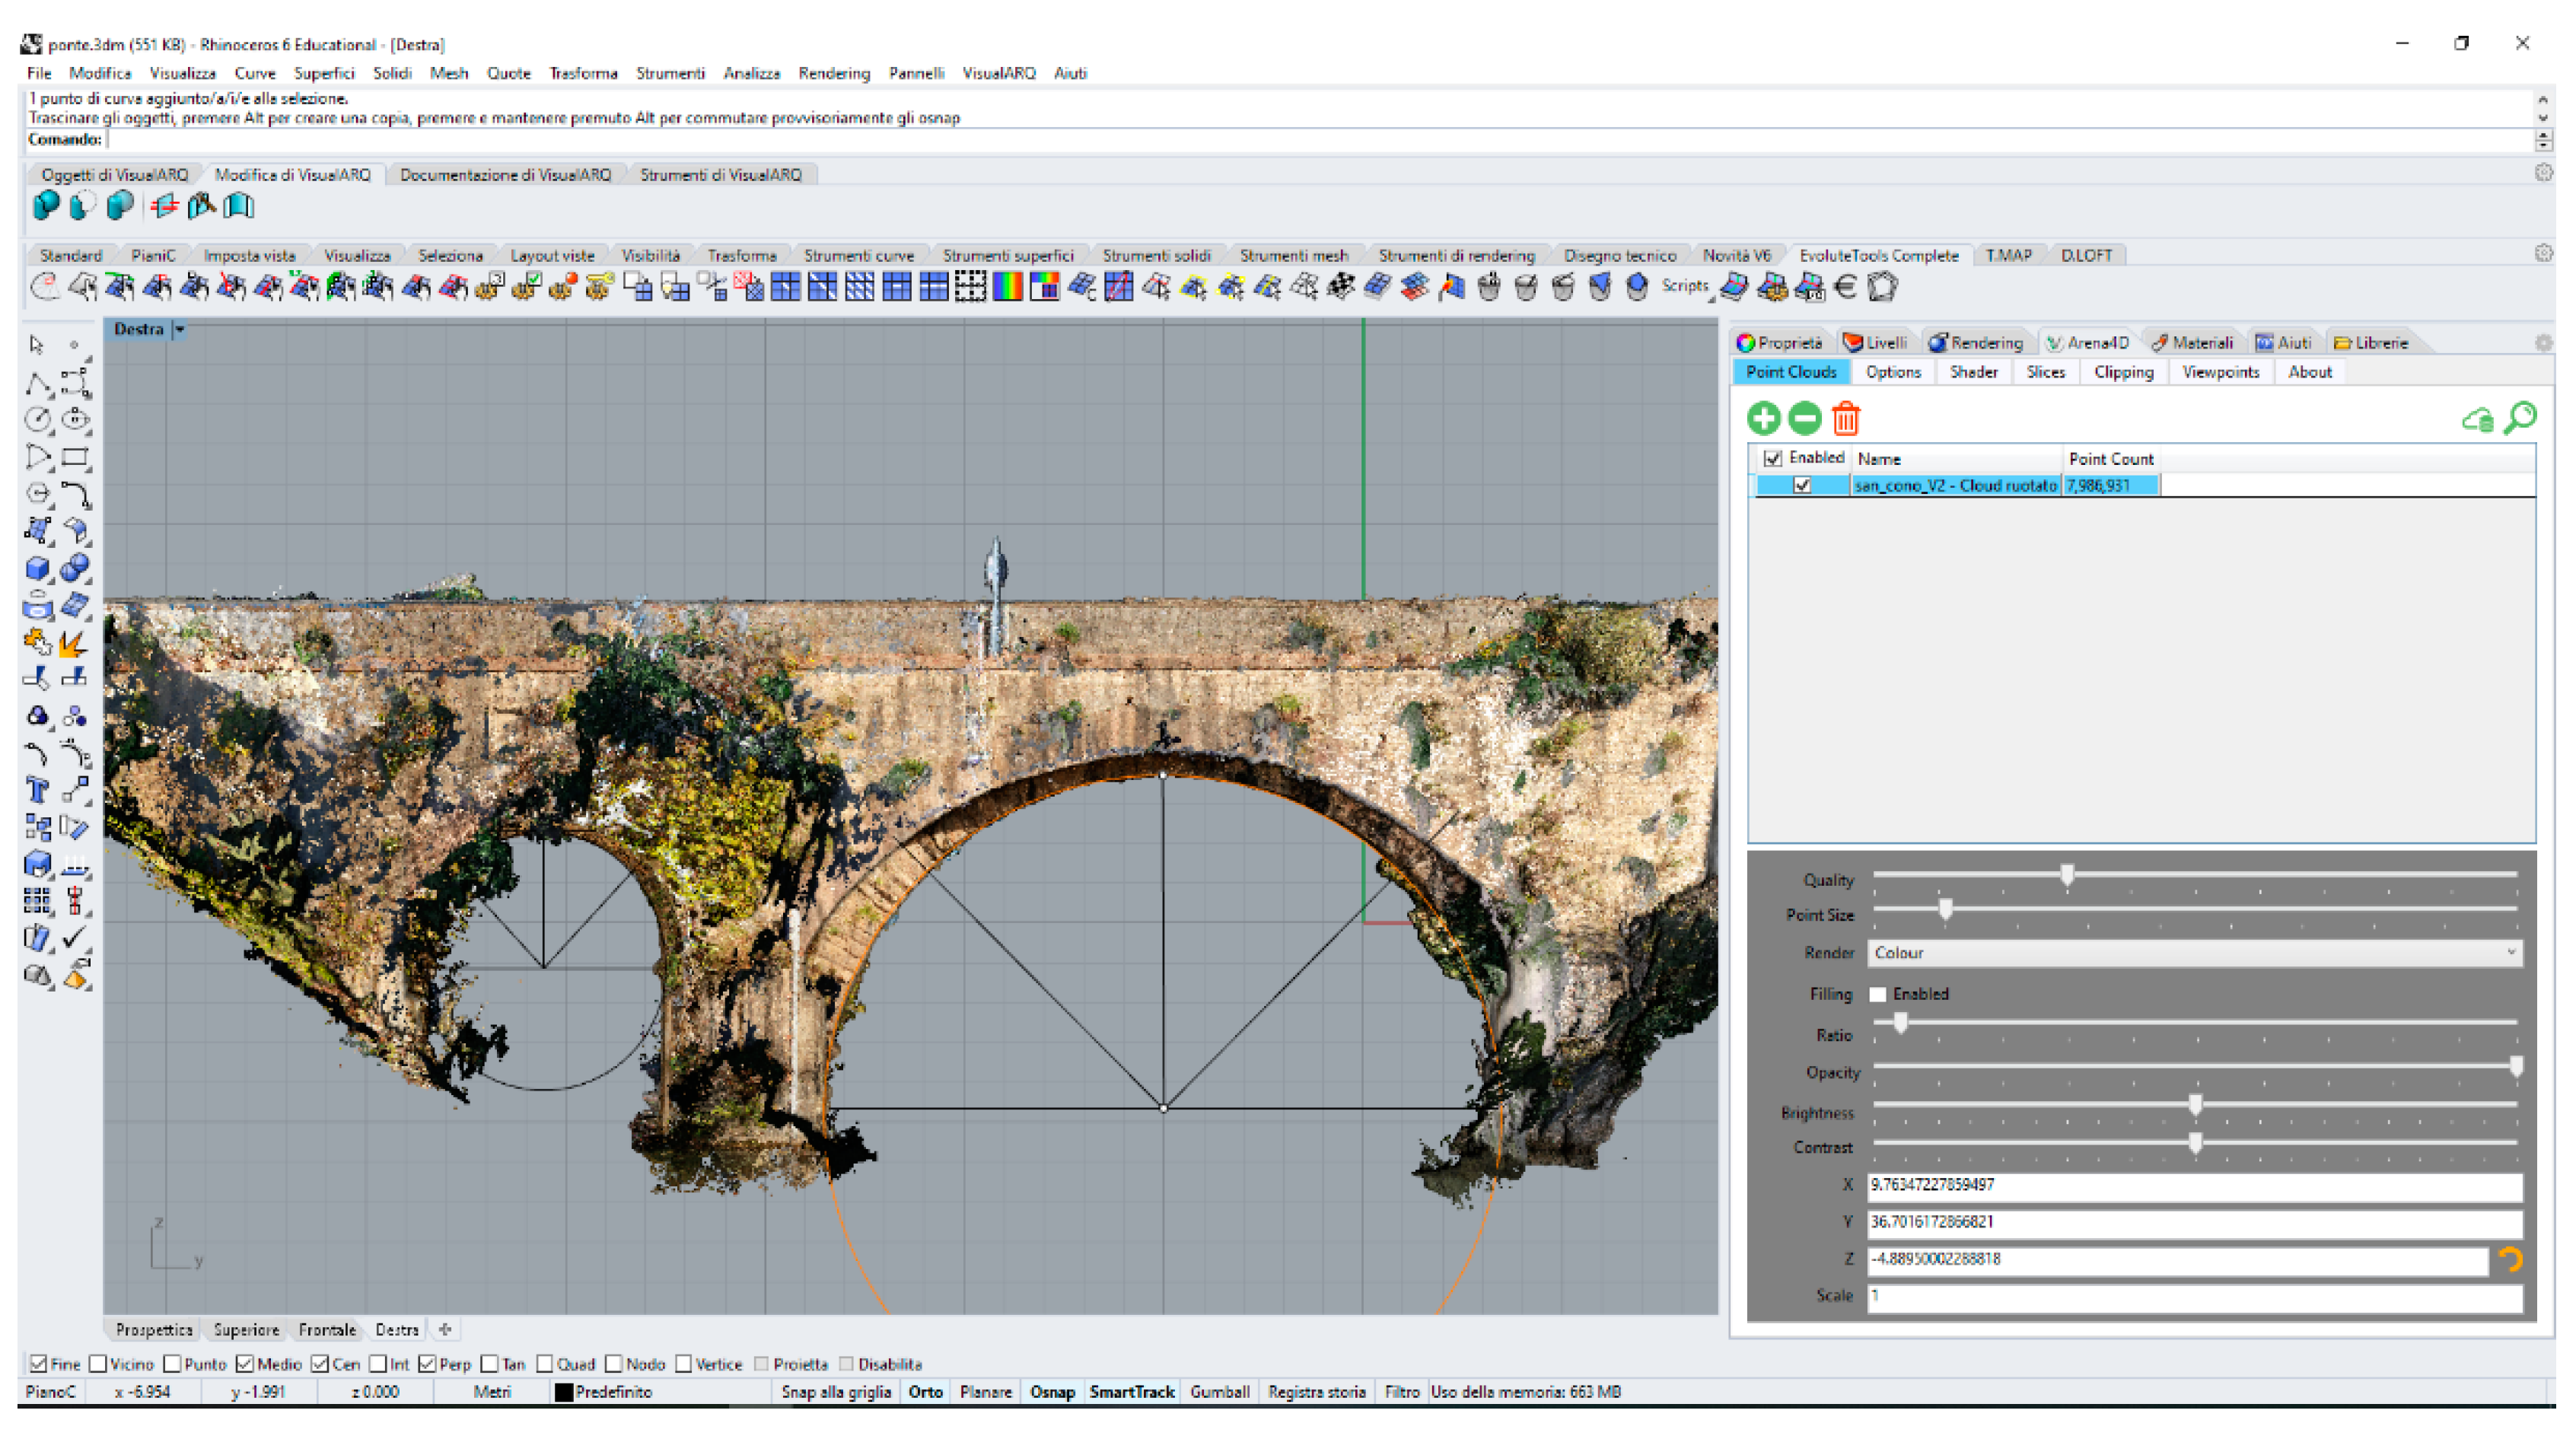Click the green add point cloud button
Viewport: 2576px width, 1439px height.
click(x=1763, y=418)
